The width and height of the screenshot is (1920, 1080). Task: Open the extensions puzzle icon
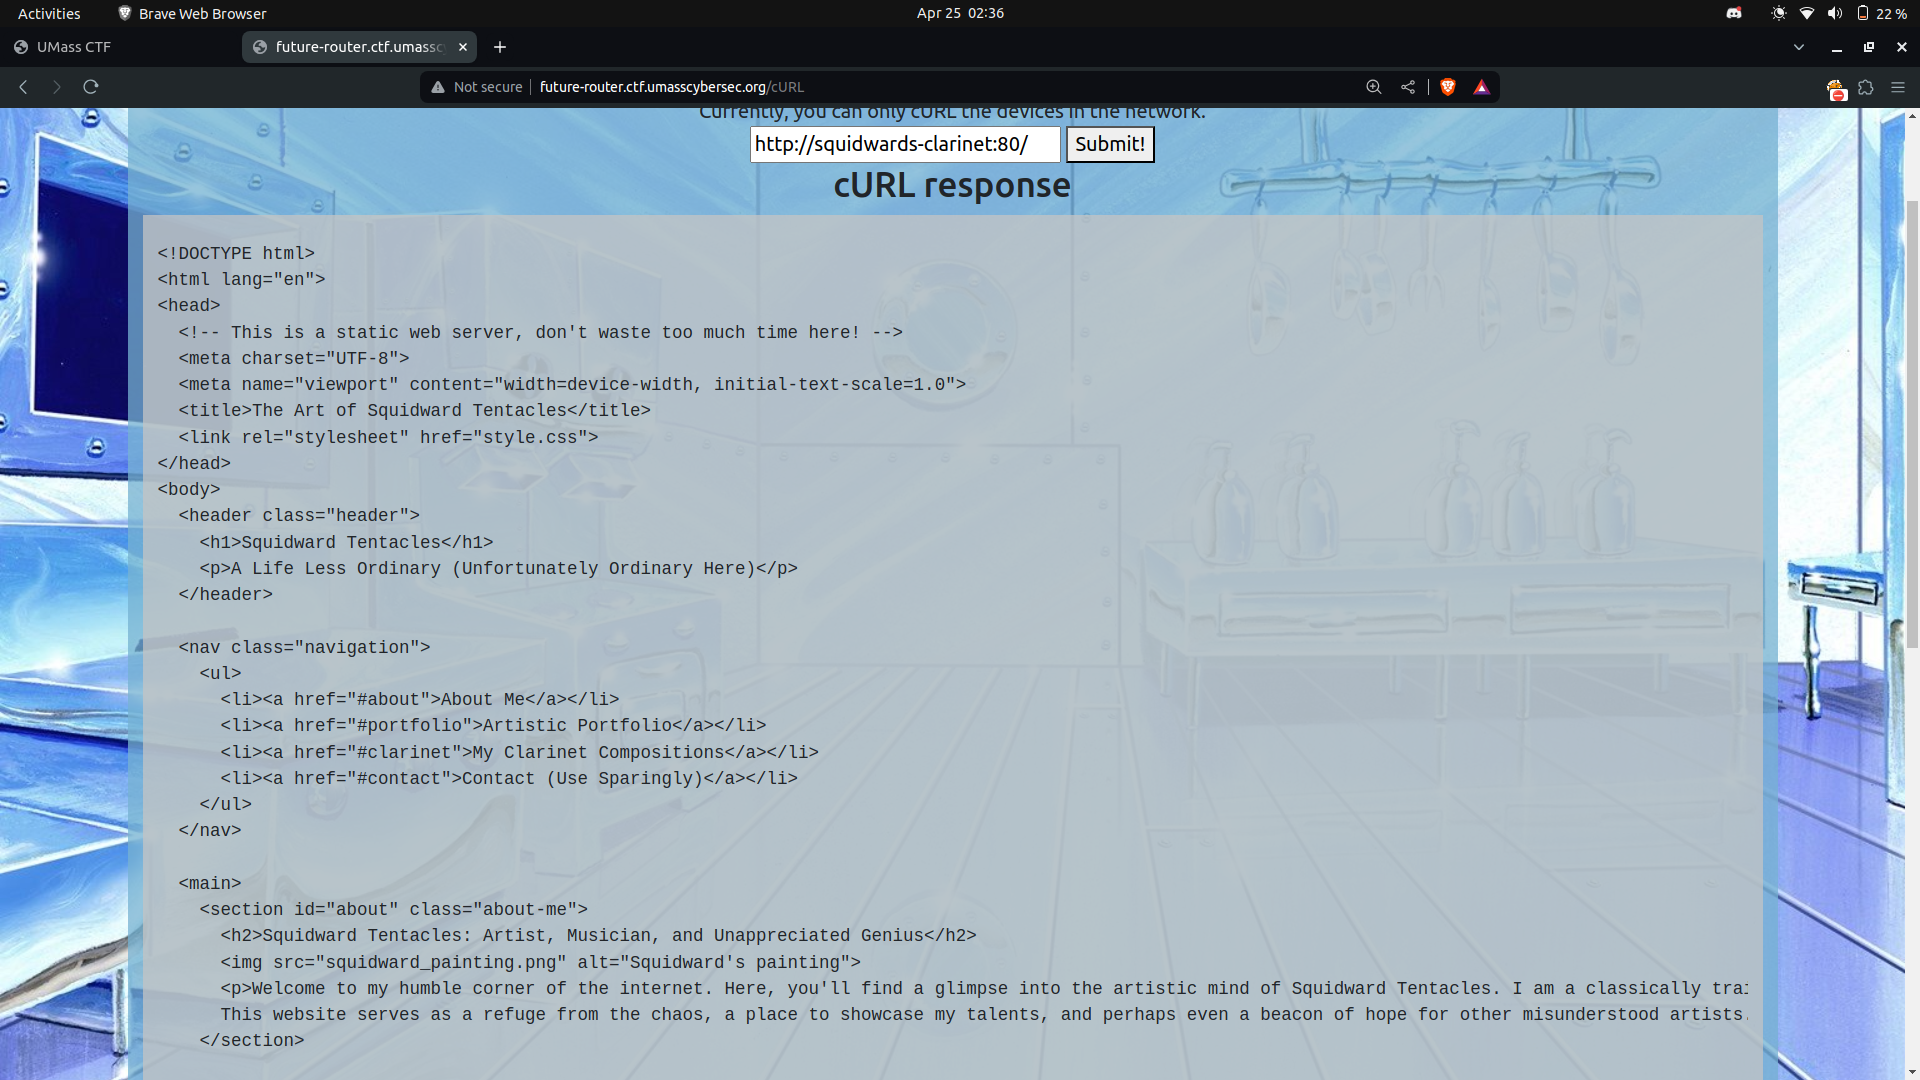pyautogui.click(x=1865, y=88)
